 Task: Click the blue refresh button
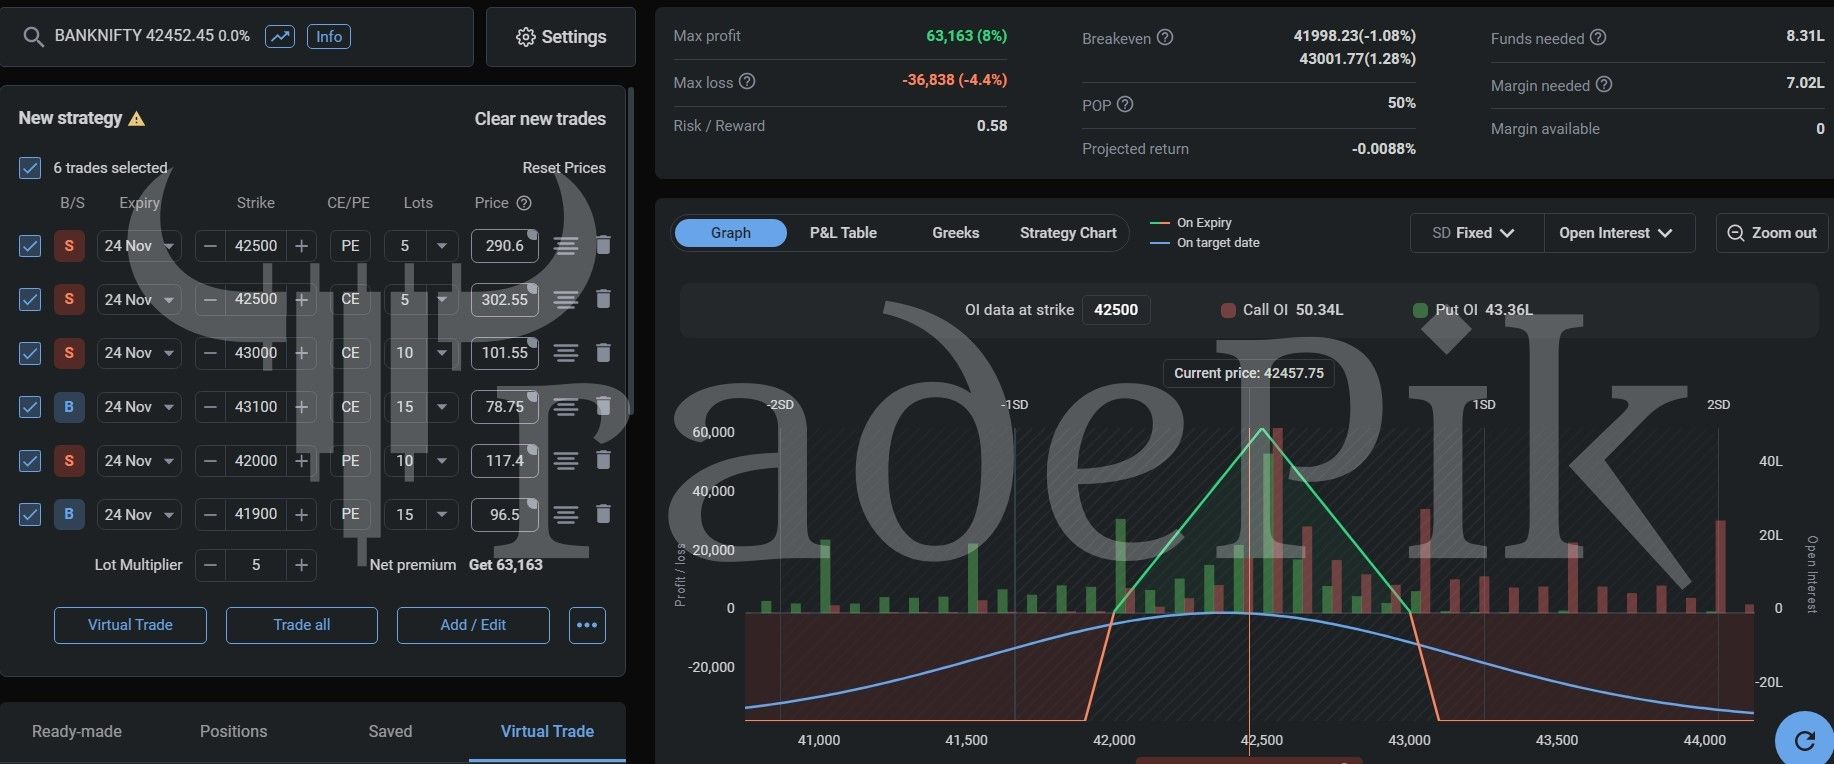click(x=1805, y=740)
